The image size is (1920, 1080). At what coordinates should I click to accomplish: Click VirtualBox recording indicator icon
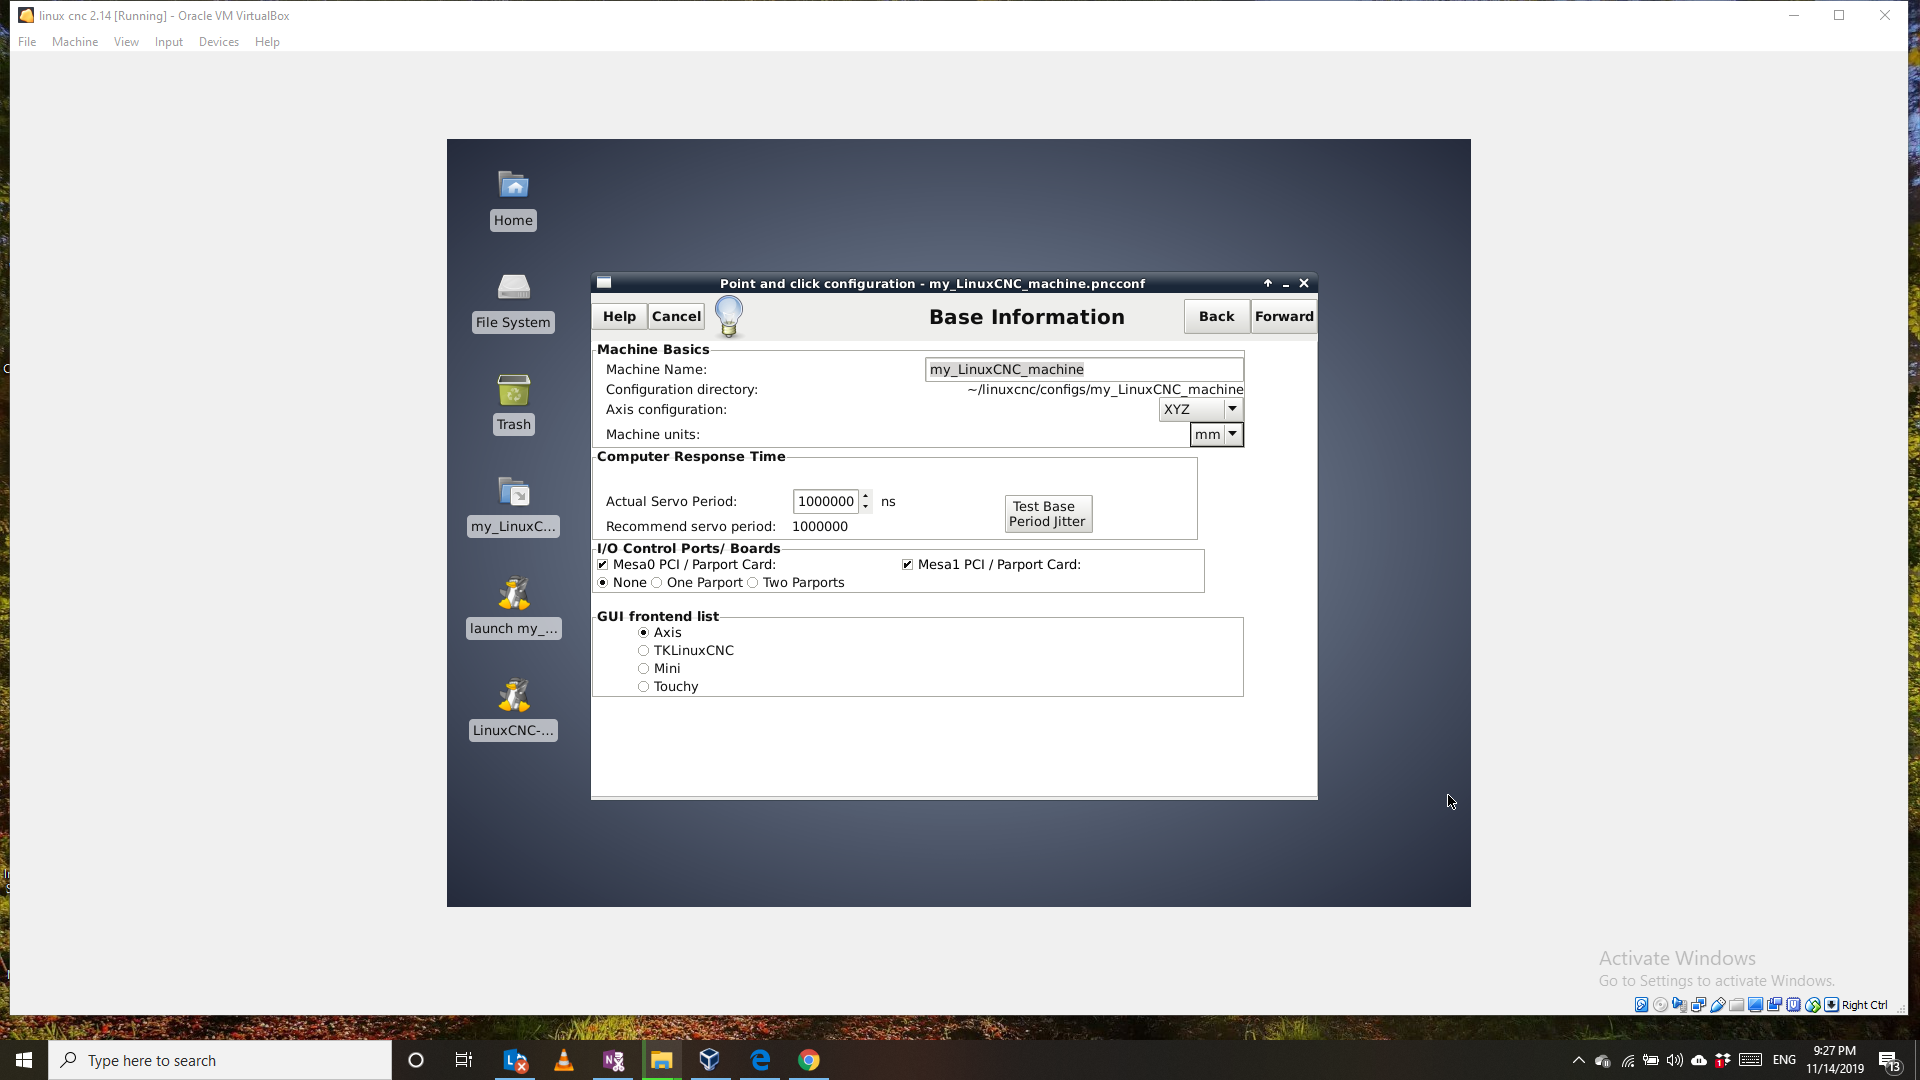click(x=1774, y=1005)
